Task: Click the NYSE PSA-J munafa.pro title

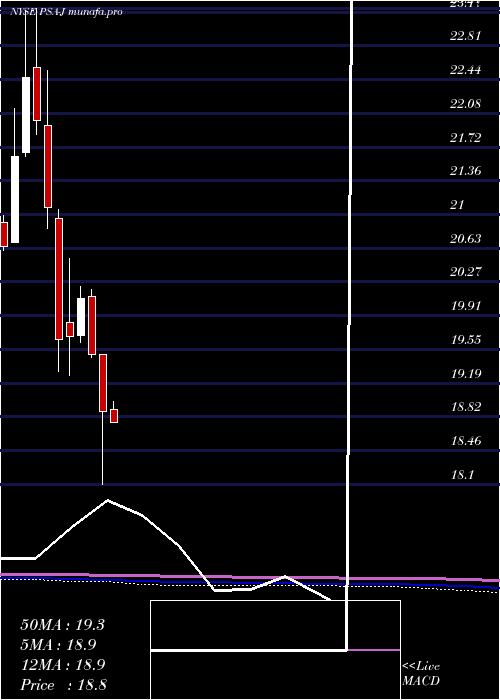Action: [x=67, y=12]
